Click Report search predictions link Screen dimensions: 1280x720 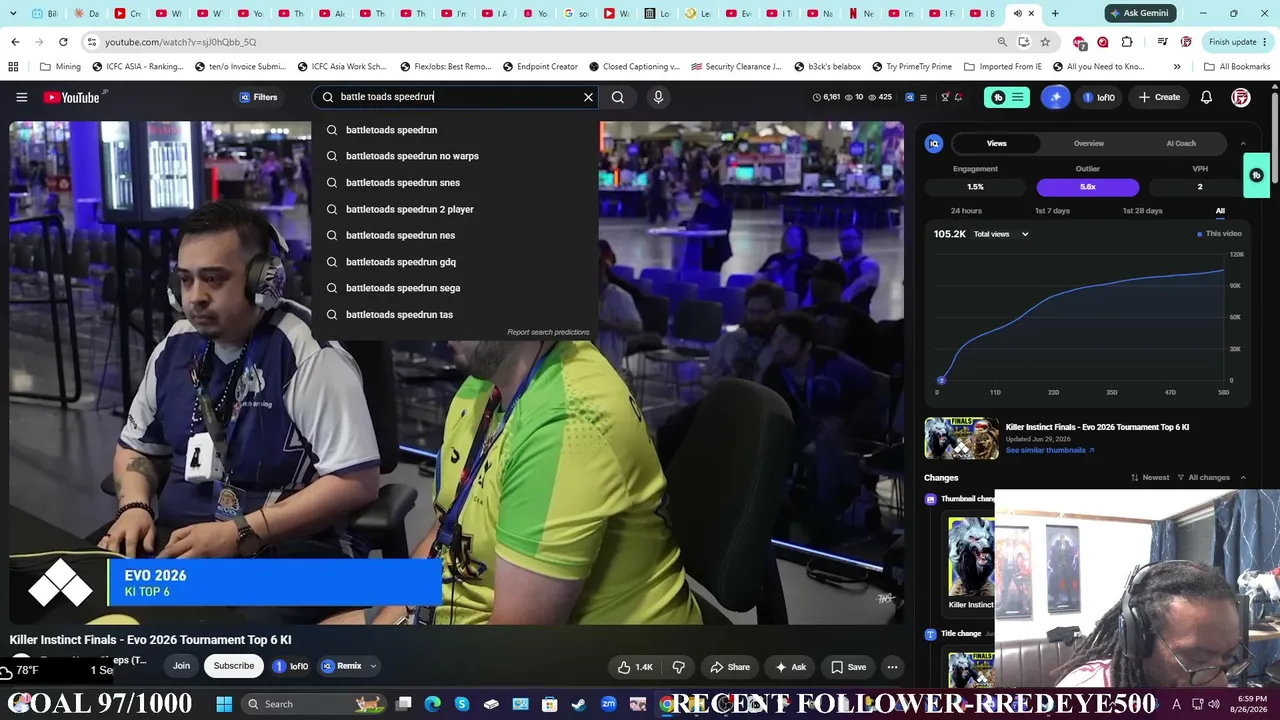point(548,332)
